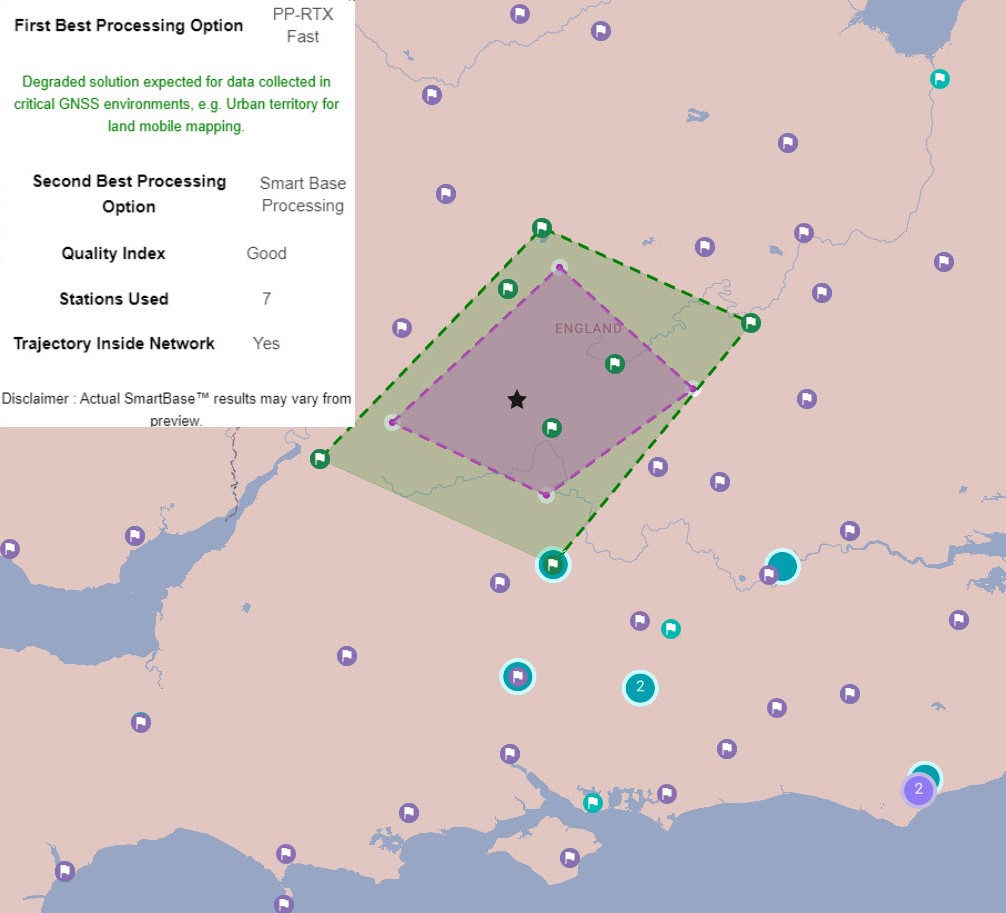Click the teal-ringed purple flag station in lower left
This screenshot has height=913, width=1006.
click(518, 676)
